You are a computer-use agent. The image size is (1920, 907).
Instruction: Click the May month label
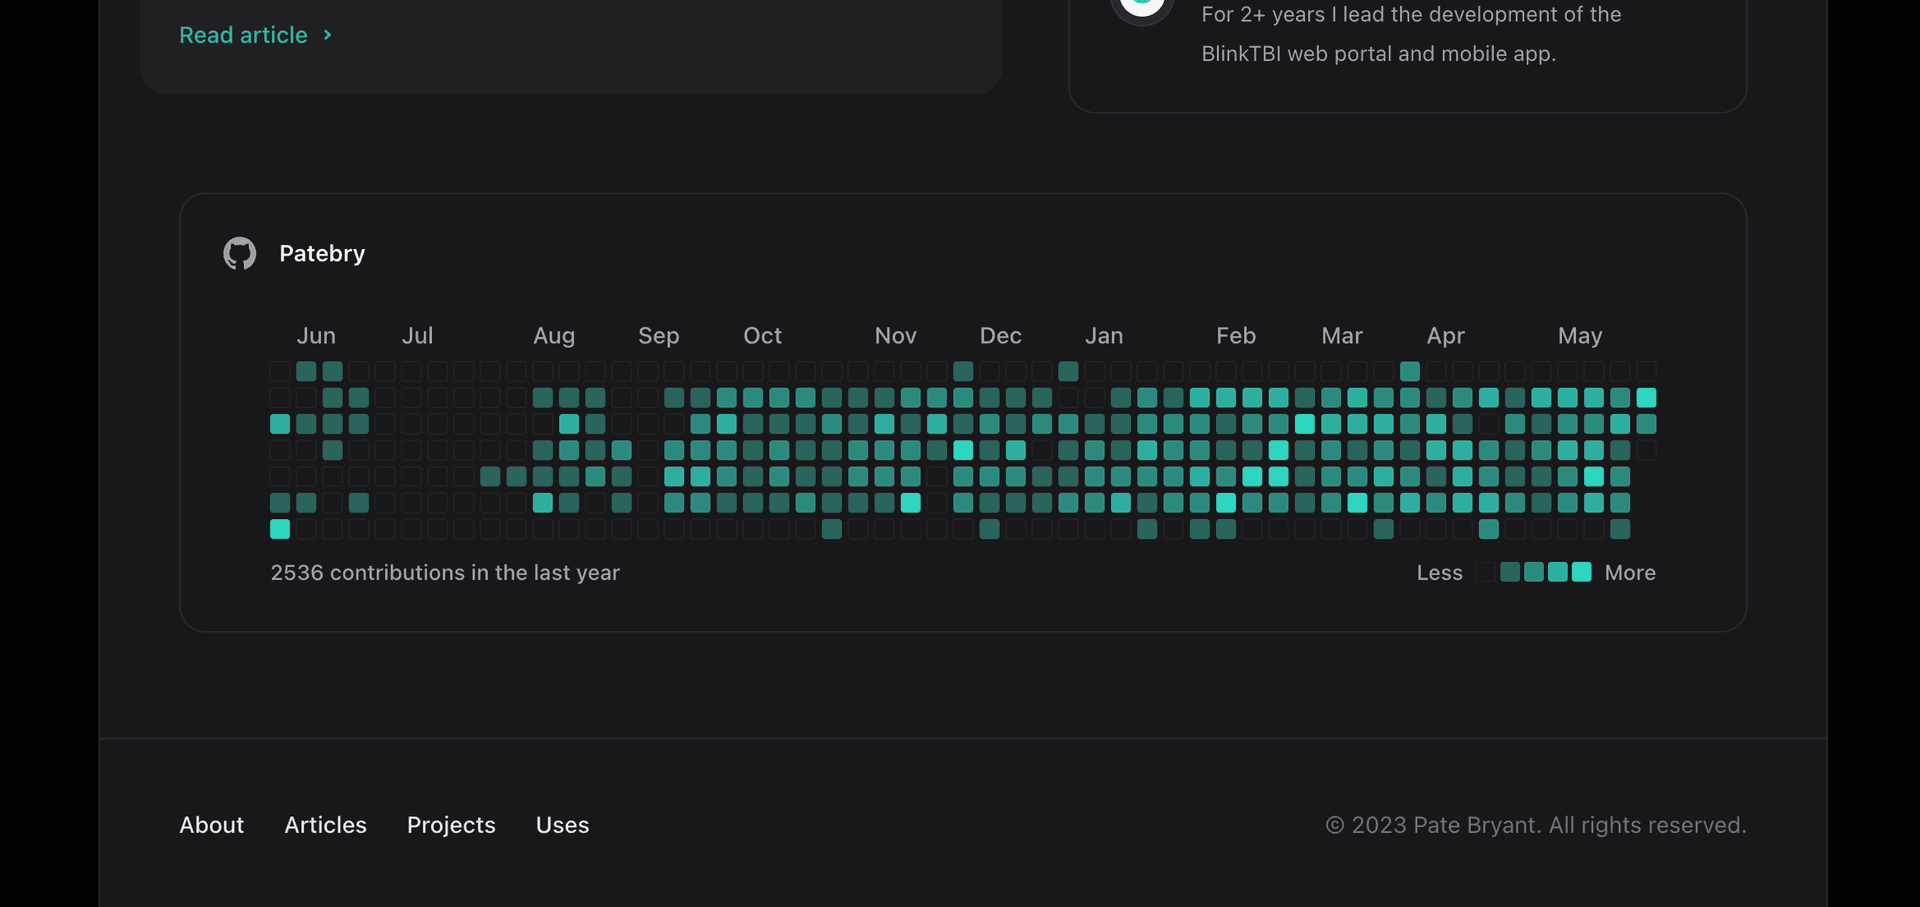(1579, 336)
